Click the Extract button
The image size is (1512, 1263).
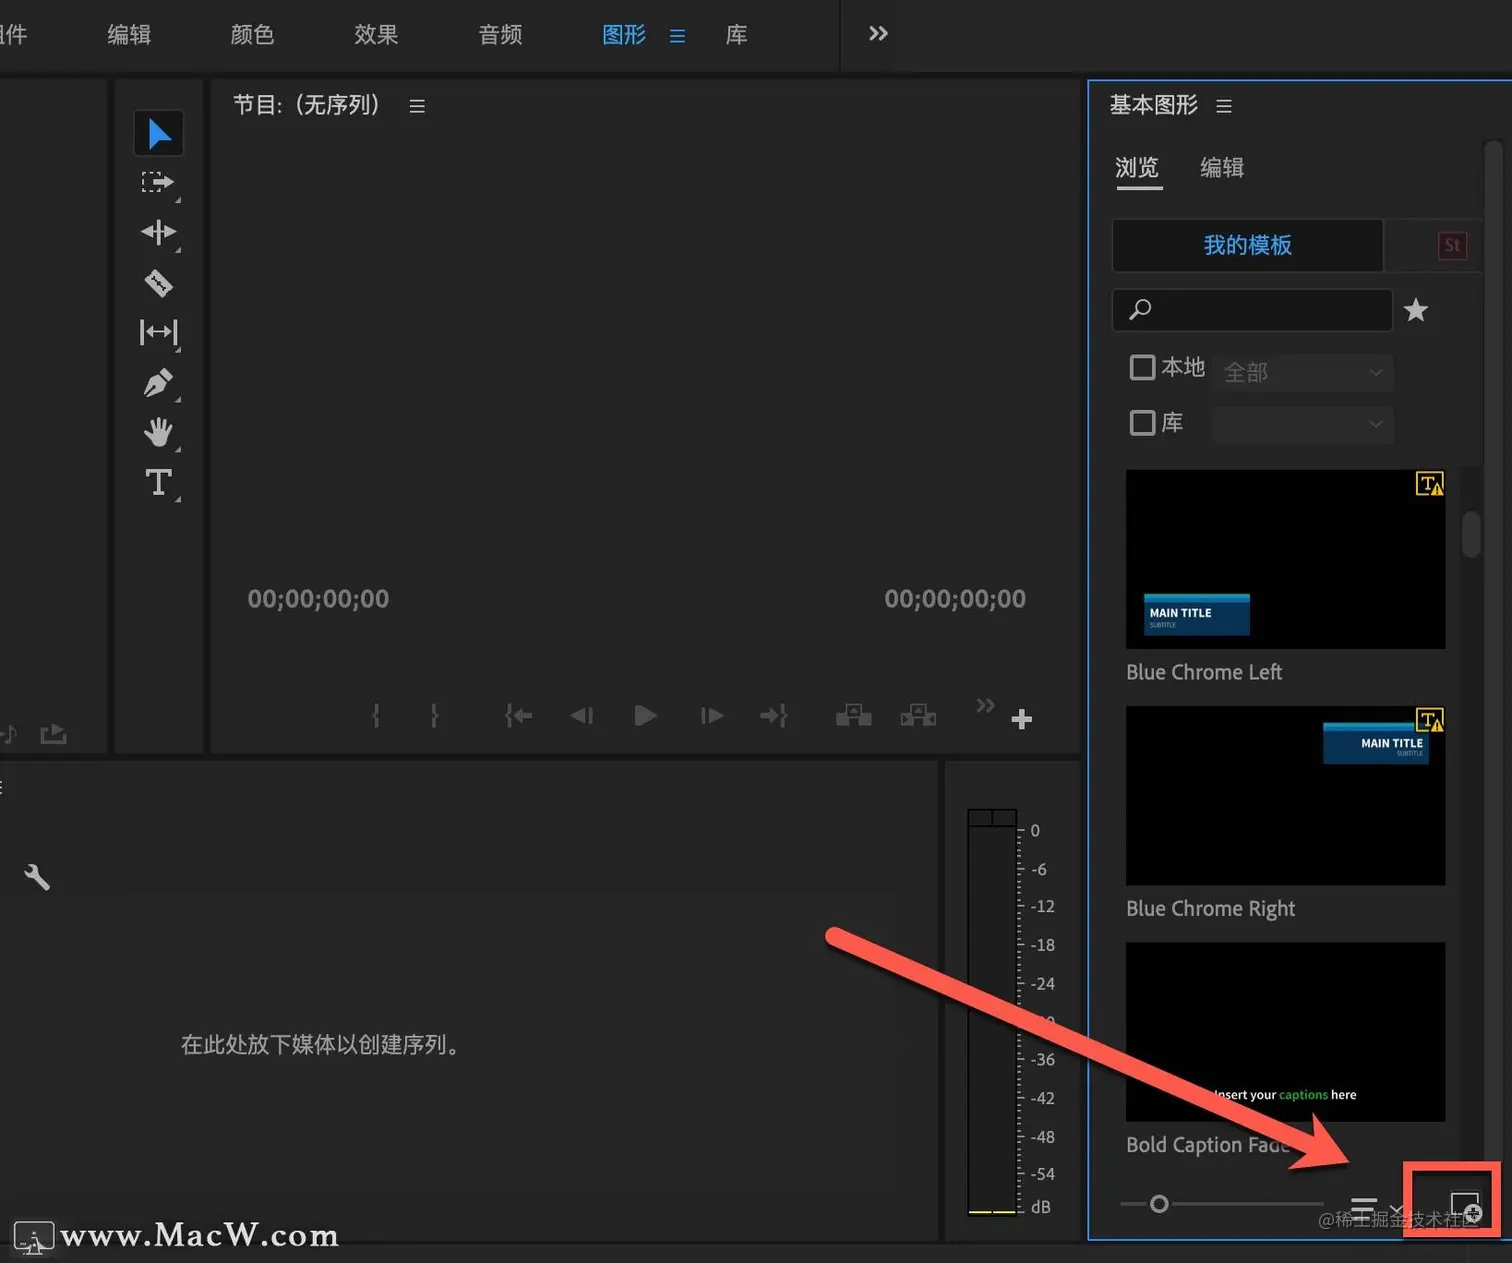[x=918, y=715]
